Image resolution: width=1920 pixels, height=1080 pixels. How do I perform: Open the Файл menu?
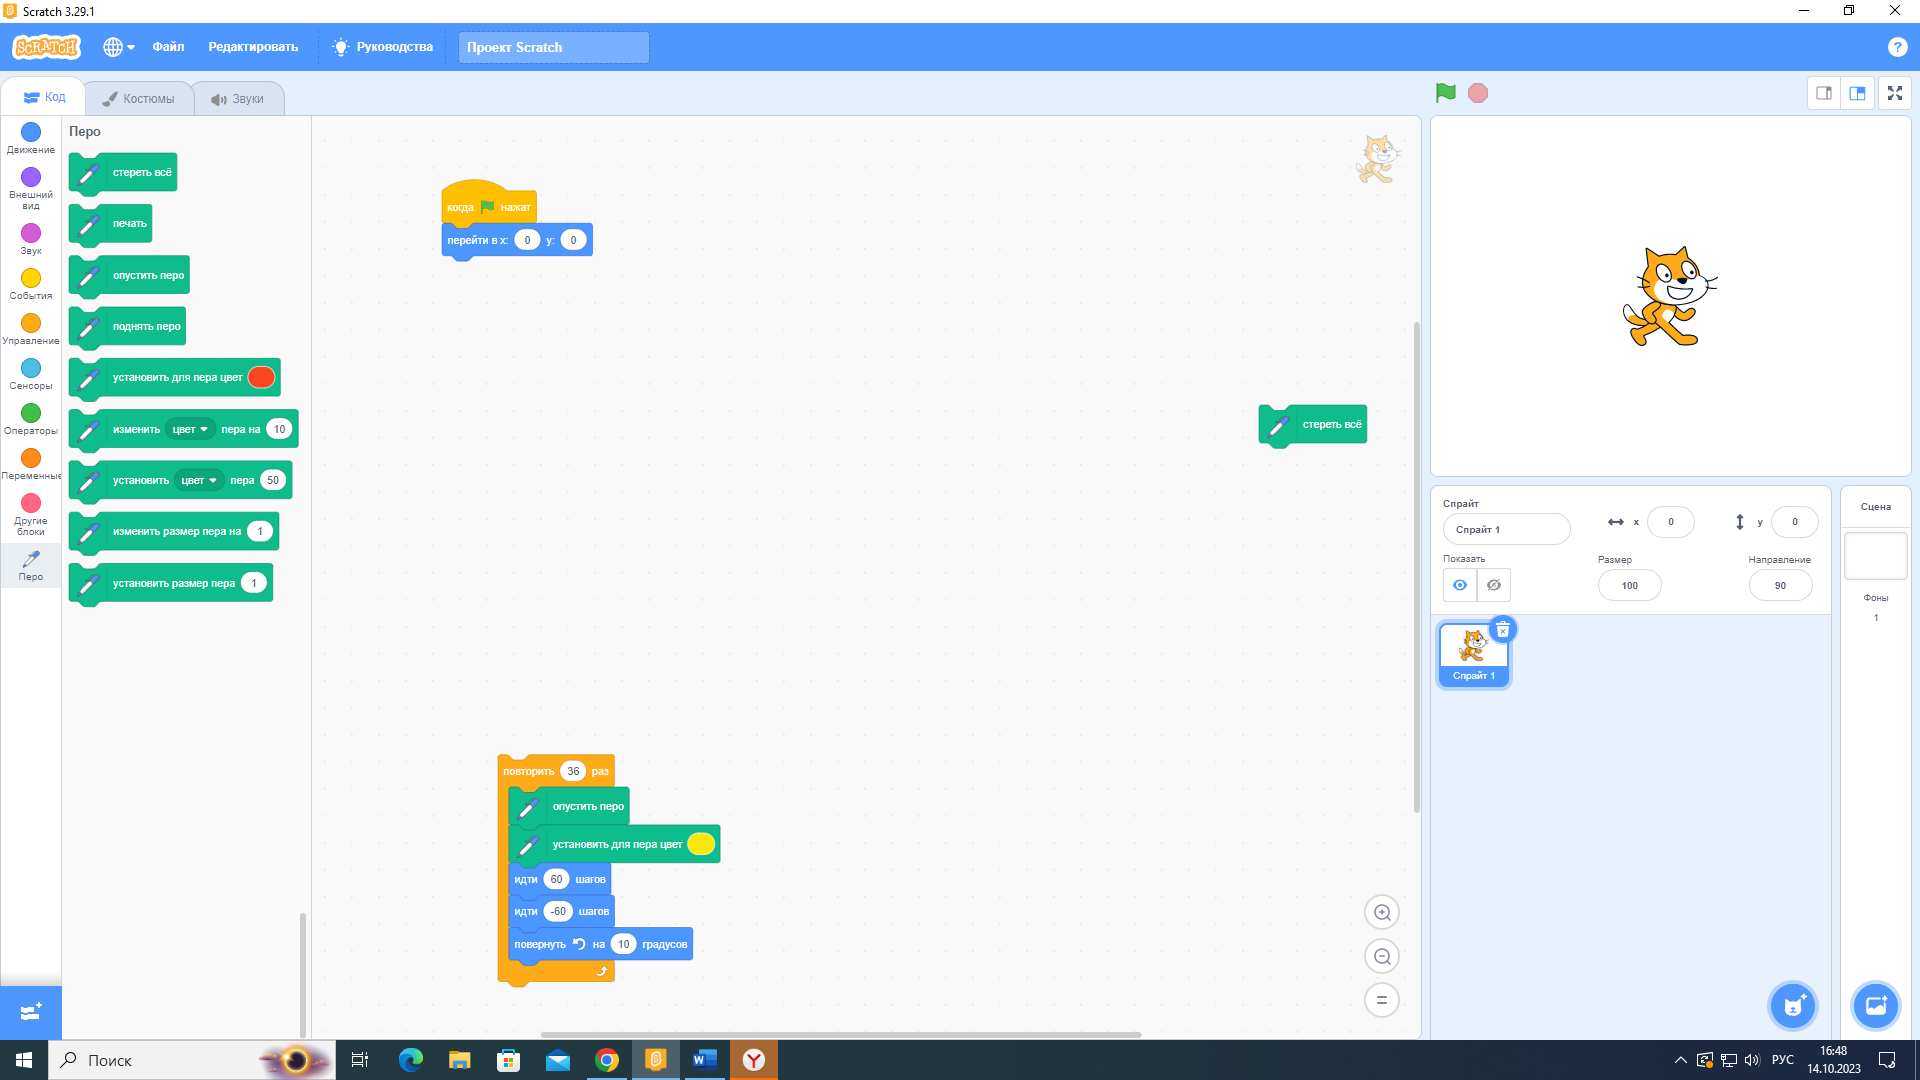pyautogui.click(x=168, y=47)
